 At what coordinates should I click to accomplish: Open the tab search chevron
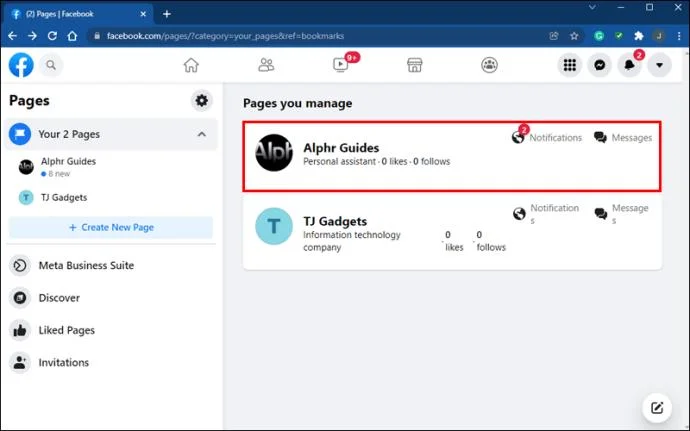pos(592,7)
